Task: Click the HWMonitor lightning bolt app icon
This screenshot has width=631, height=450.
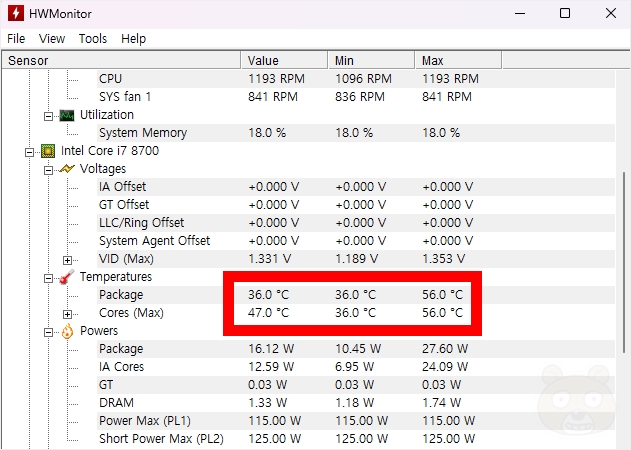Action: click(16, 13)
